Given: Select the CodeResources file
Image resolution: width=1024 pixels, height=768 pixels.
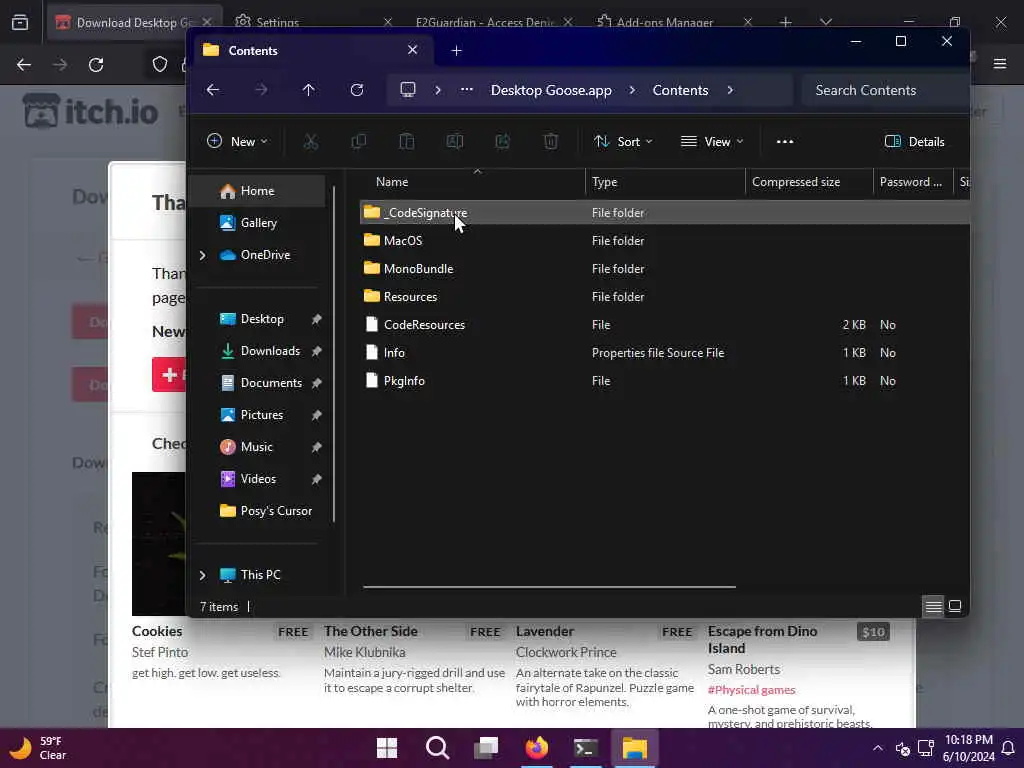Looking at the screenshot, I should click(664, 325).
